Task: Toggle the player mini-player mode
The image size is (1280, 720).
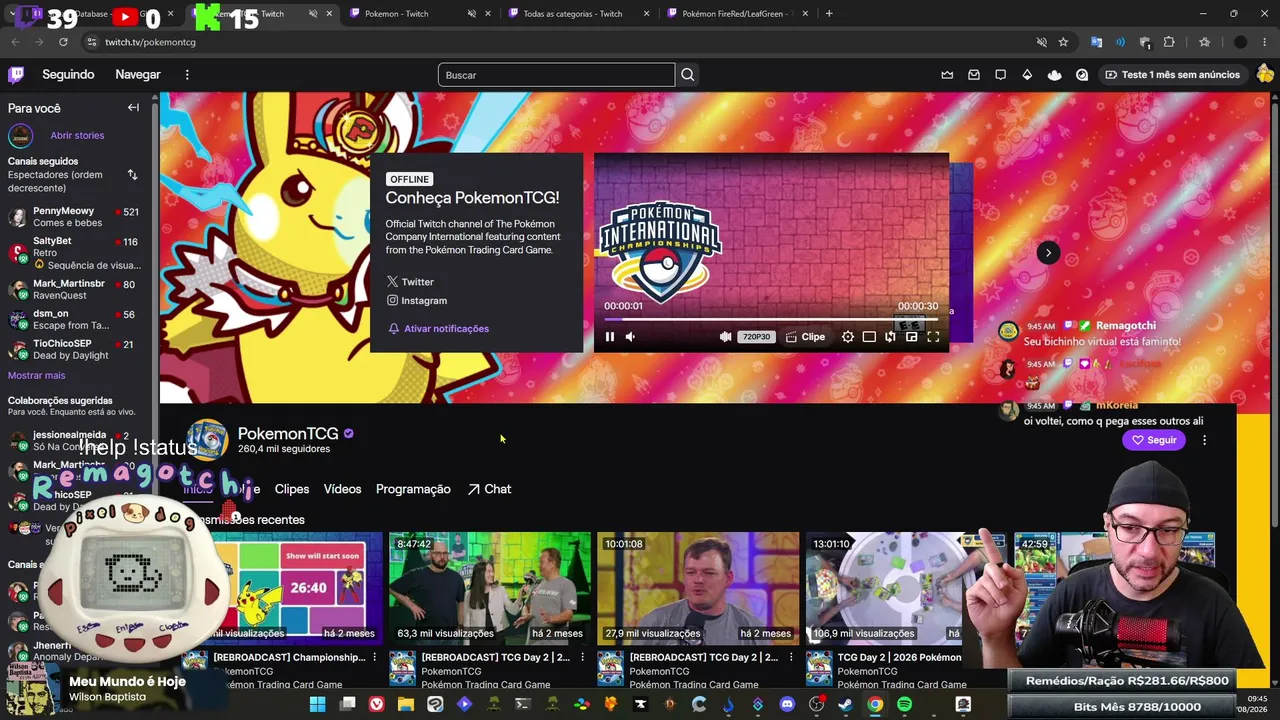Action: pyautogui.click(x=911, y=337)
